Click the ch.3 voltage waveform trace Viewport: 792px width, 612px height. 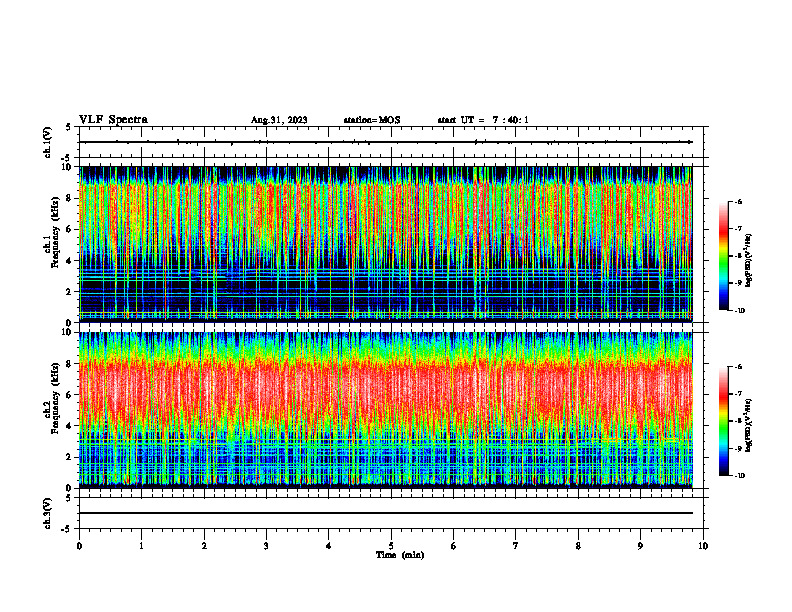[386, 513]
